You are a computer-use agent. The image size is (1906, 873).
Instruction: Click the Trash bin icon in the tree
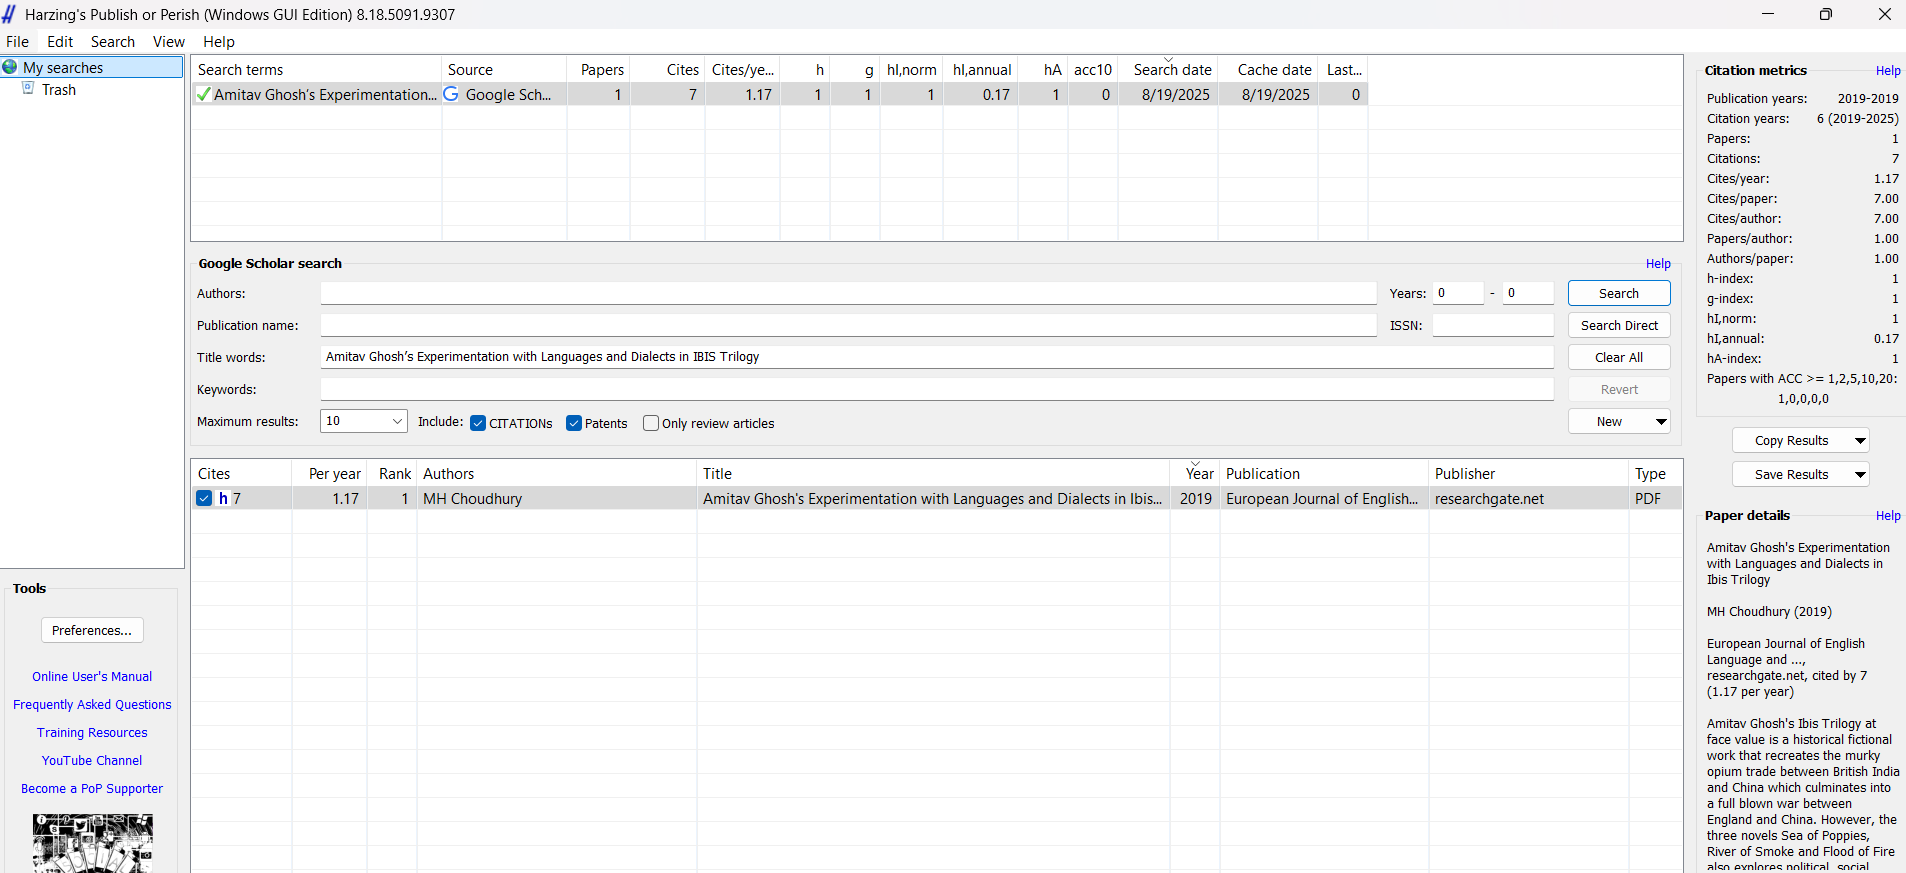pos(28,89)
